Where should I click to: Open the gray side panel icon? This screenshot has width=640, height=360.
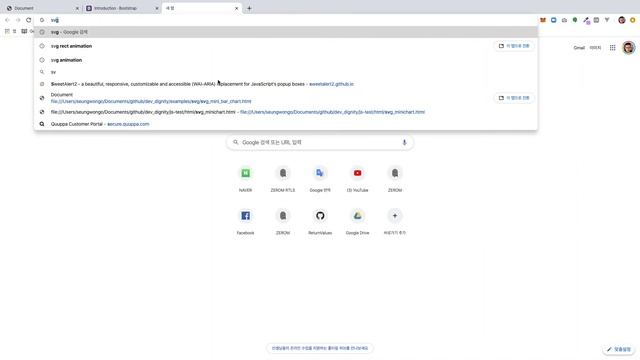pos(596,20)
